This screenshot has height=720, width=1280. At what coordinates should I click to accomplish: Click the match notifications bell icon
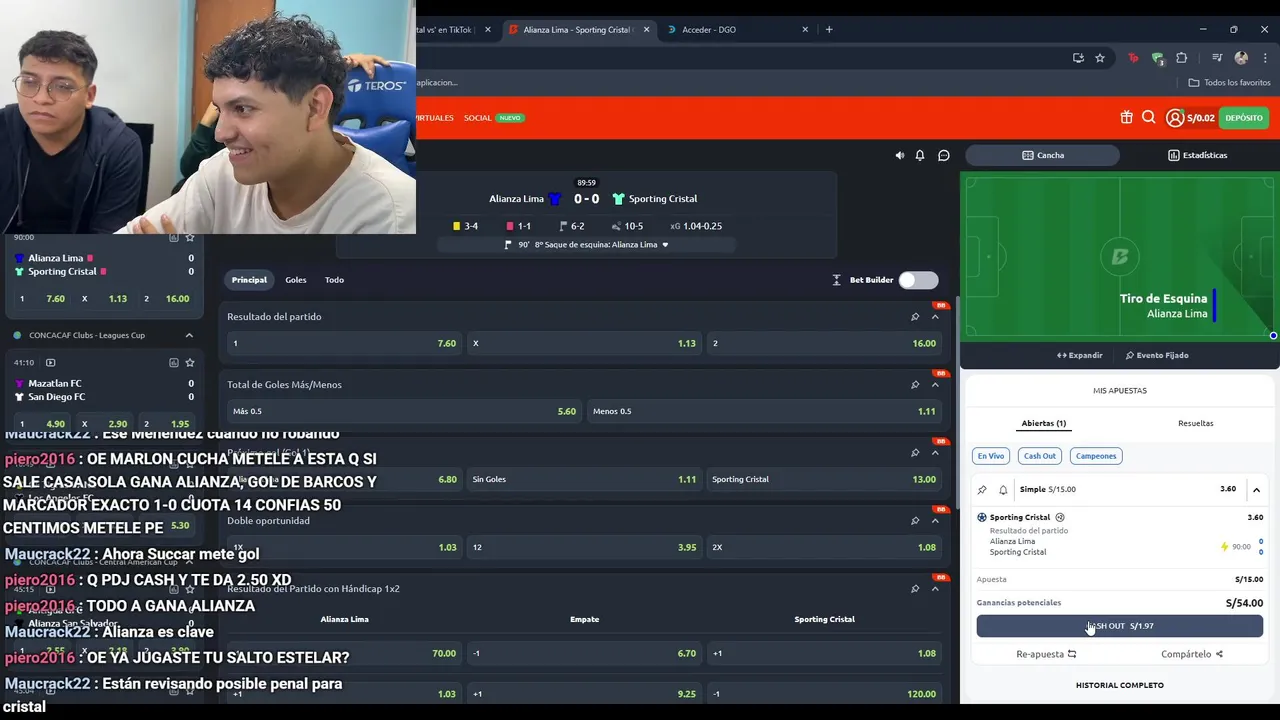(x=920, y=155)
